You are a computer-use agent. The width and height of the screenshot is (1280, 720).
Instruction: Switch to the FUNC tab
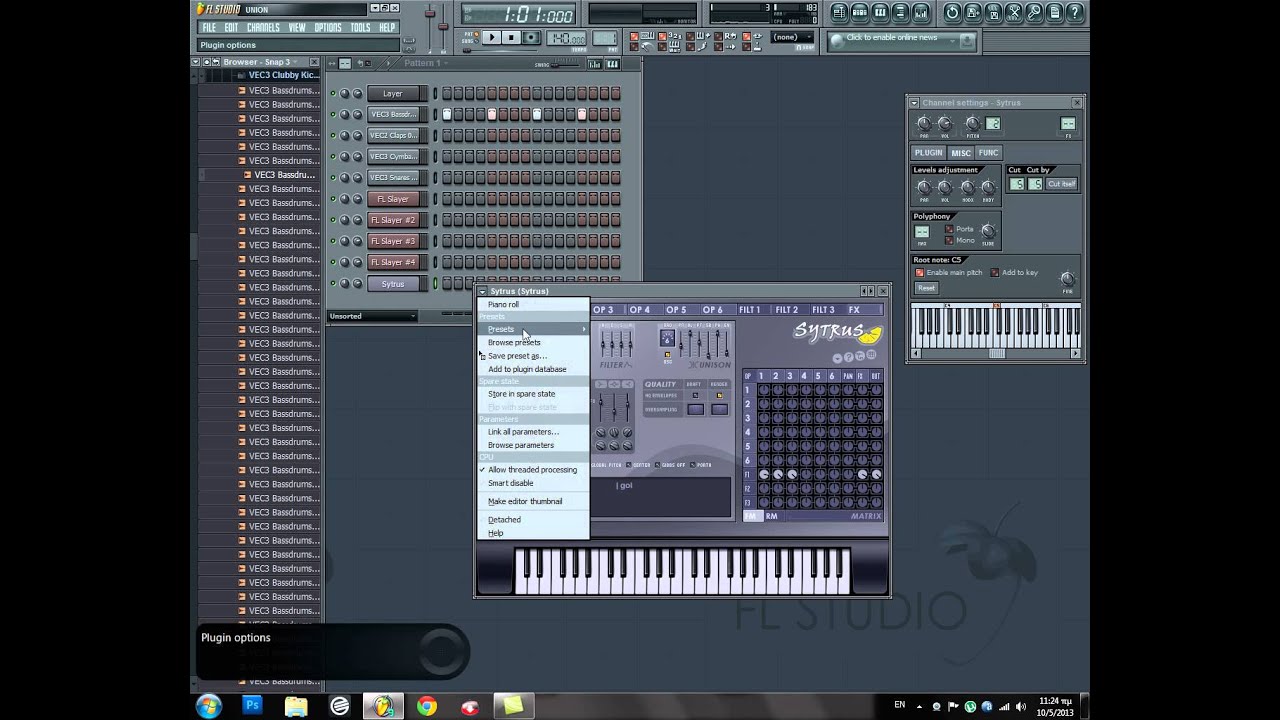[x=988, y=153]
